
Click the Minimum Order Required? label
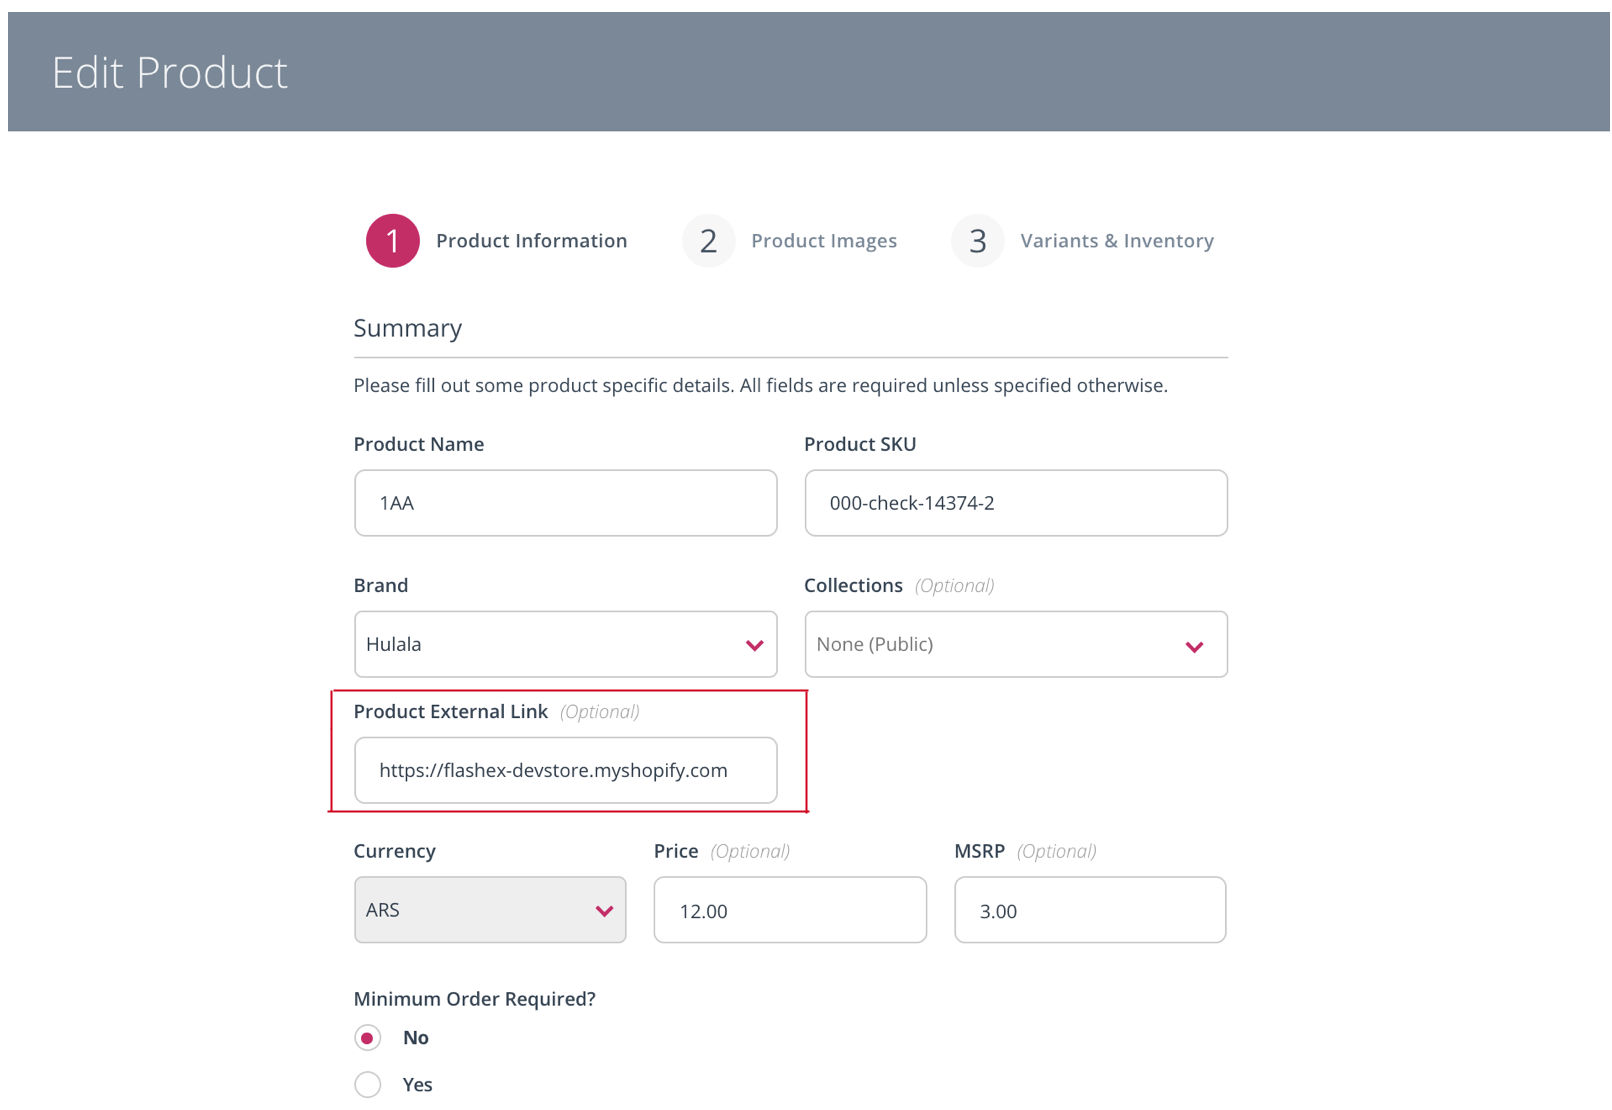click(475, 999)
